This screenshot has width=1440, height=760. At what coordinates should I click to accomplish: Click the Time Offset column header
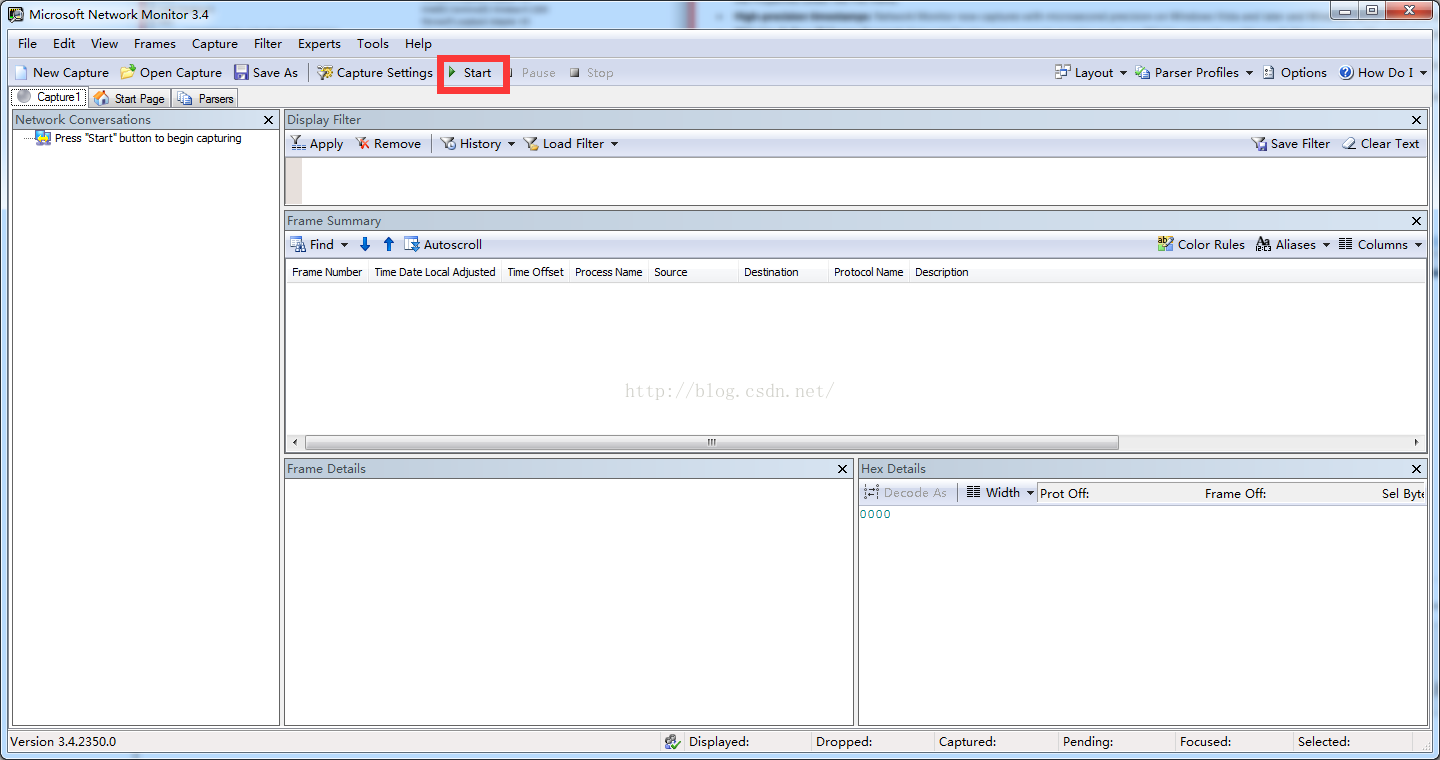click(535, 272)
